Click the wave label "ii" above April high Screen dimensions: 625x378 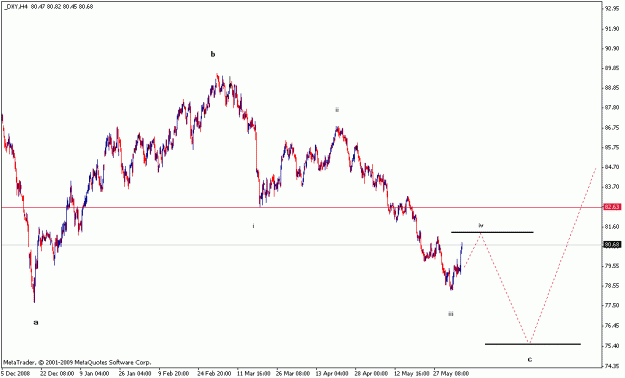337,110
